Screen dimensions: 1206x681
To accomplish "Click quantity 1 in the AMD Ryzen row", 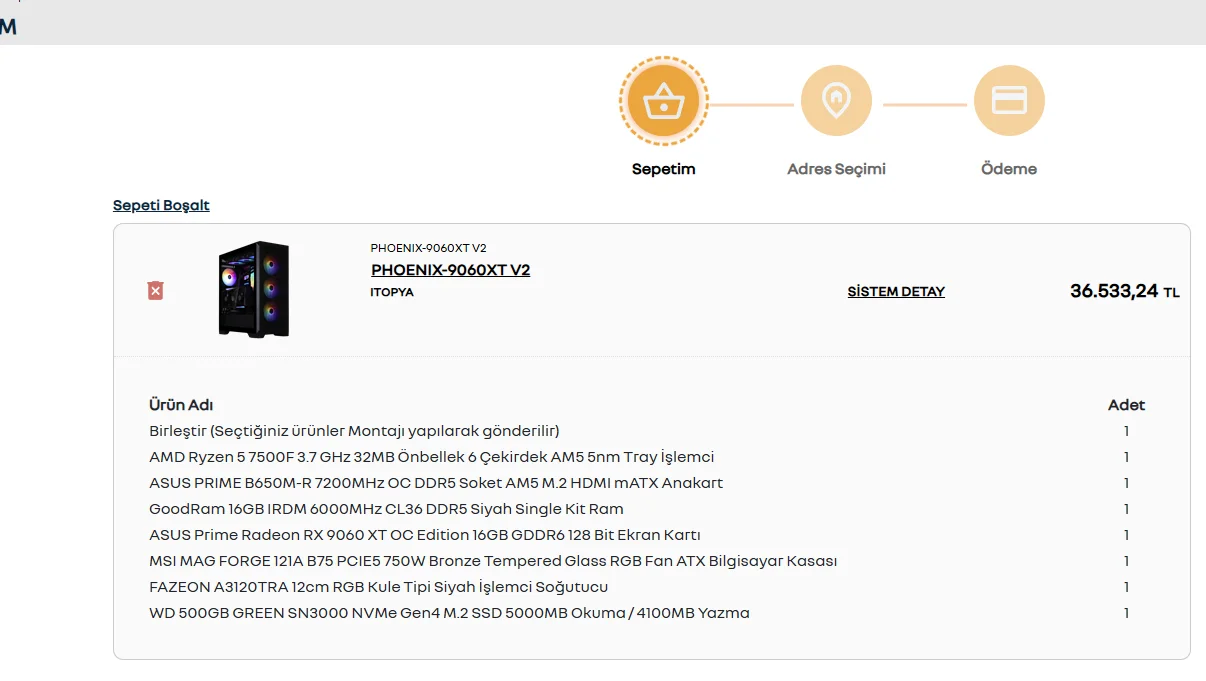I will 1126,457.
